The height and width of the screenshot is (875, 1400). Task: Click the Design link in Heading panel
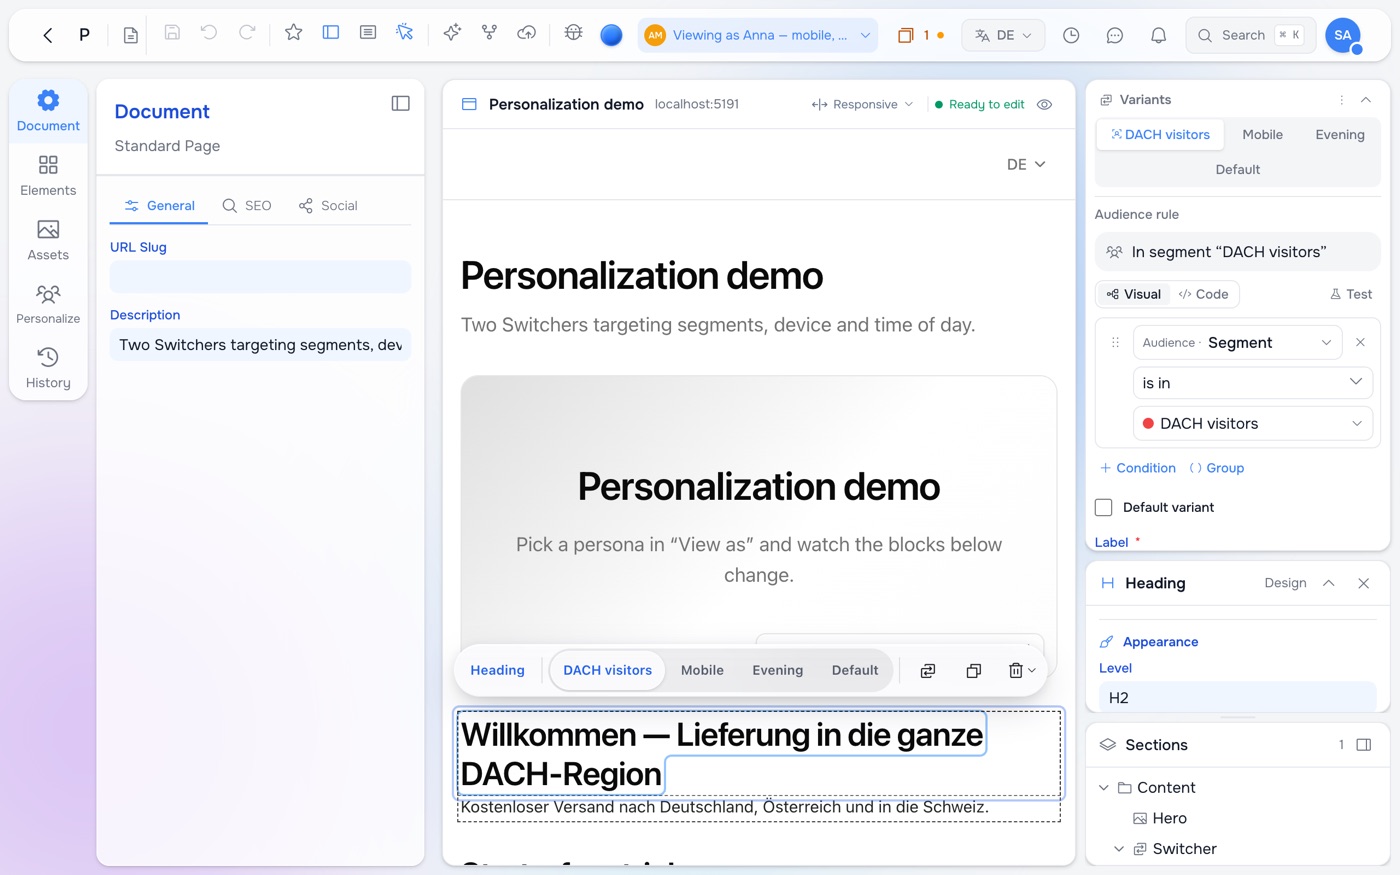pos(1285,583)
